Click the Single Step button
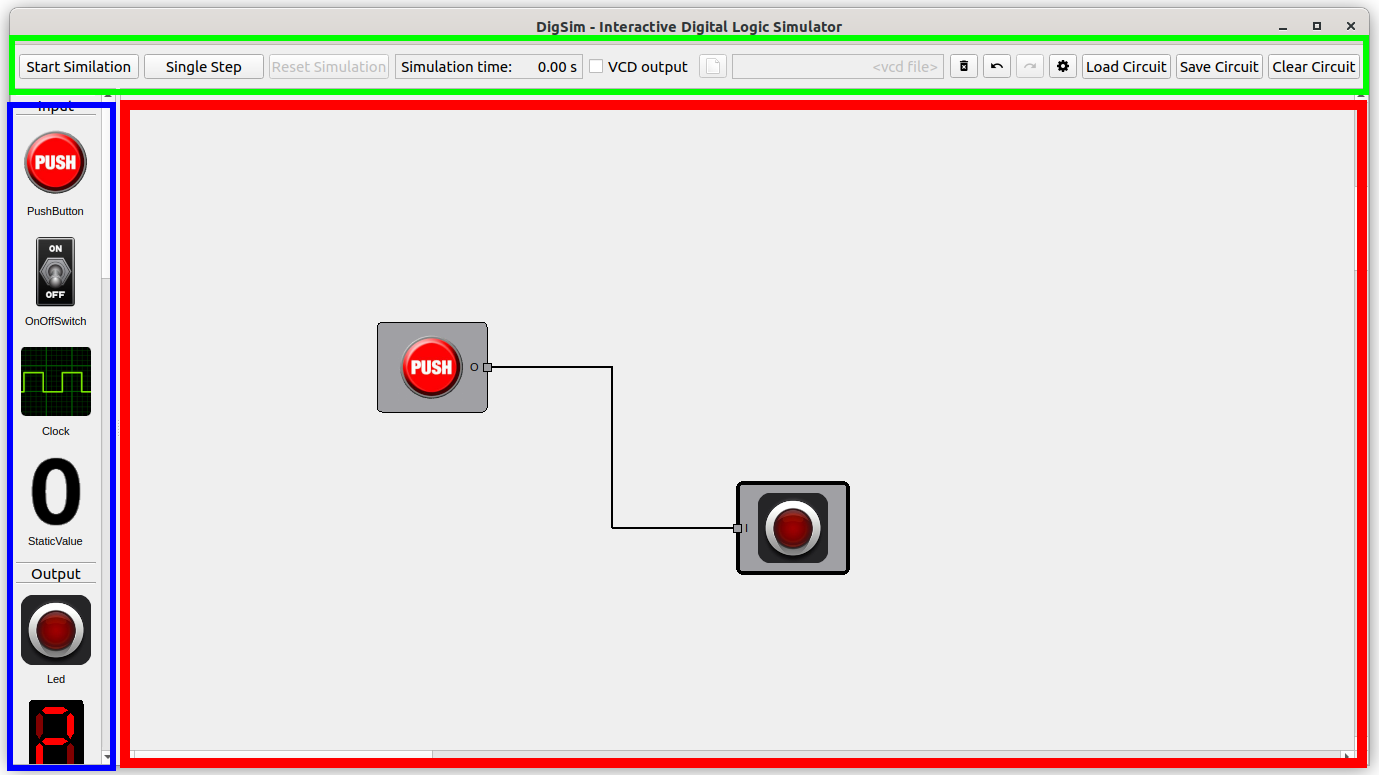1379x775 pixels. 204,67
